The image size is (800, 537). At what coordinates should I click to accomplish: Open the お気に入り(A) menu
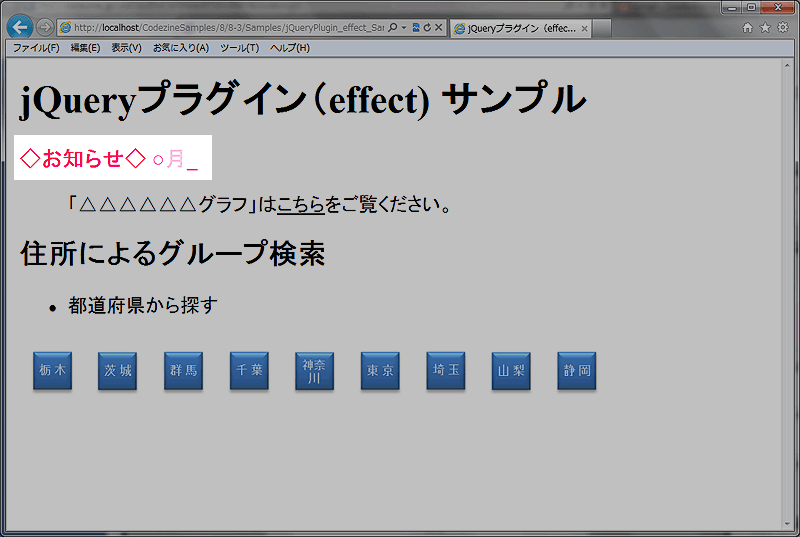181,48
